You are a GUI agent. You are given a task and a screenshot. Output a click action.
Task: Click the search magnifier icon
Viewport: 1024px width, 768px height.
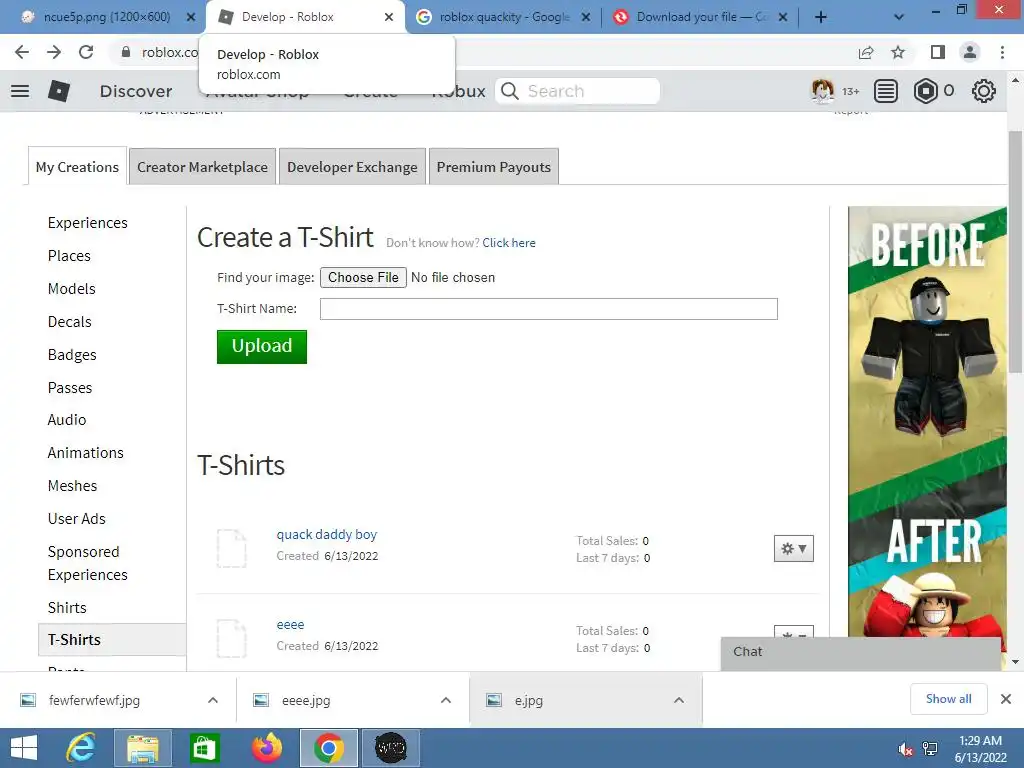coord(510,91)
